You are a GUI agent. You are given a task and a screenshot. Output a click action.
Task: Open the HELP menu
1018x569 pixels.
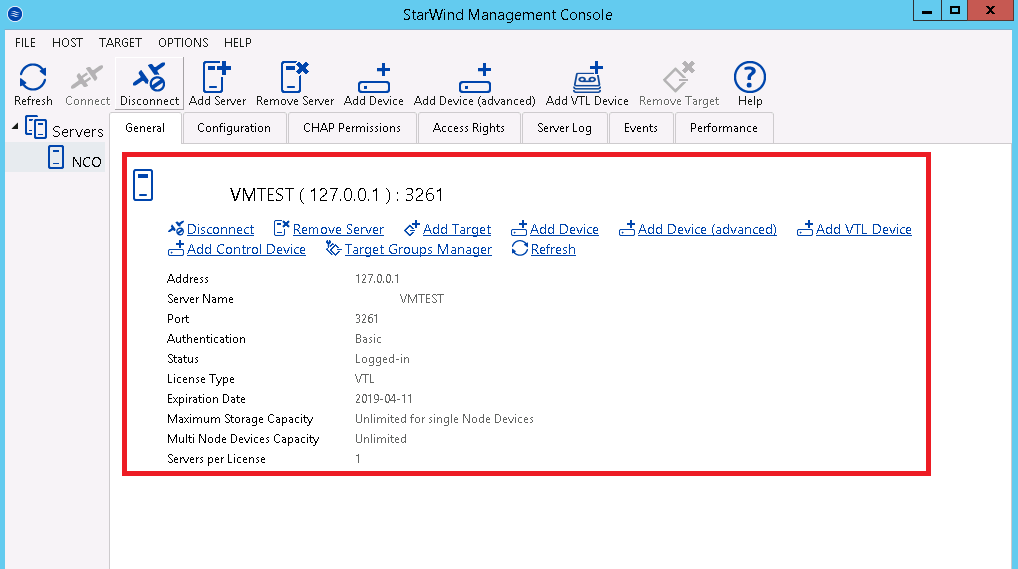pos(238,43)
